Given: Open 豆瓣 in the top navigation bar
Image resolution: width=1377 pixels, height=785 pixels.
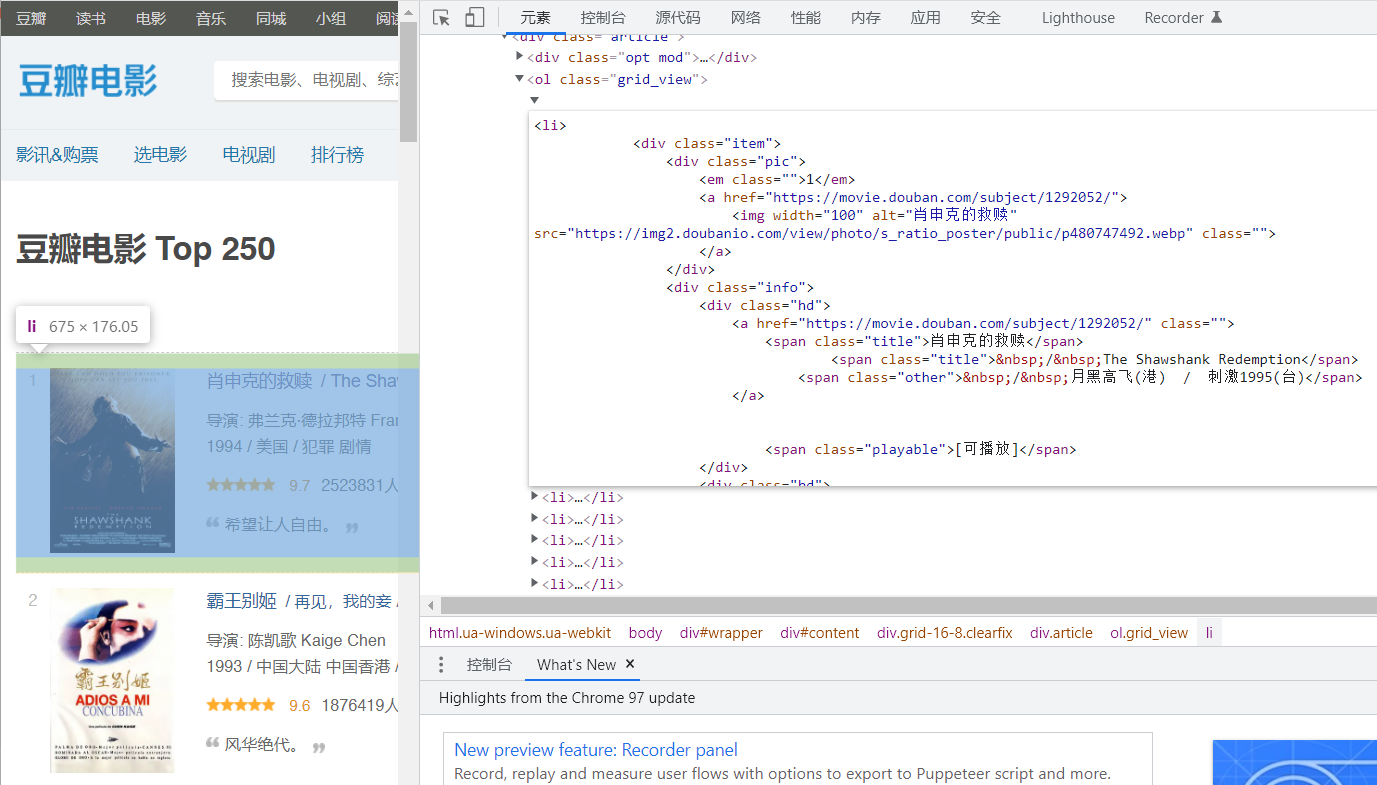Looking at the screenshot, I should coord(31,18).
